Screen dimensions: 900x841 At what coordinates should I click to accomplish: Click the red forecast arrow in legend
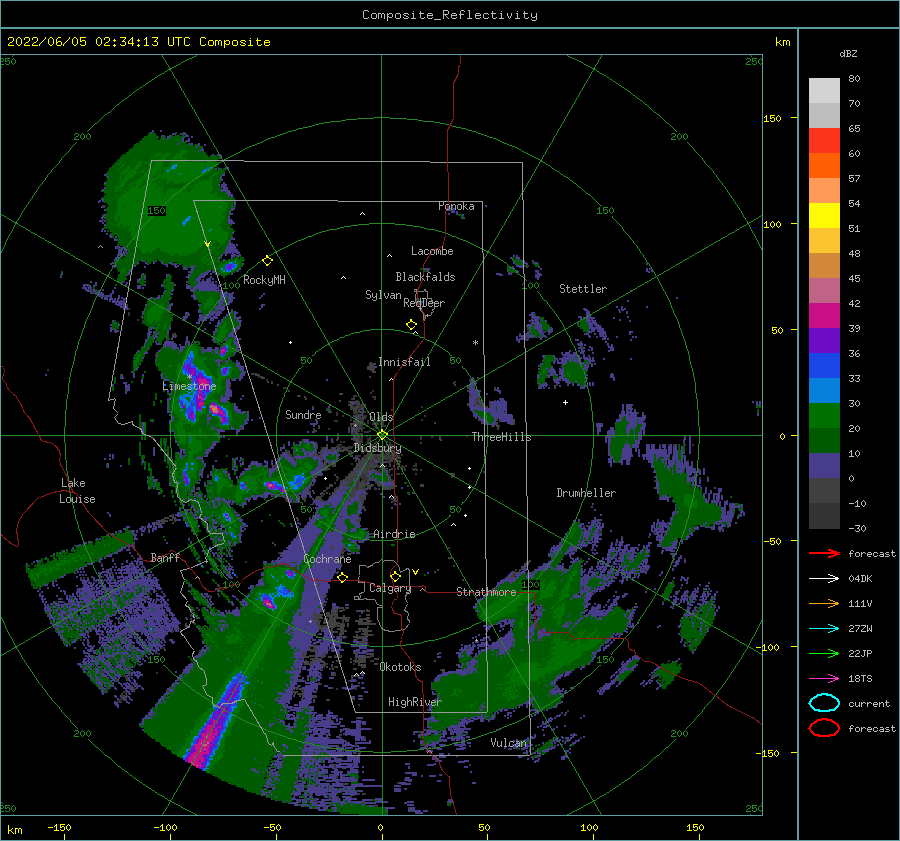pos(824,553)
